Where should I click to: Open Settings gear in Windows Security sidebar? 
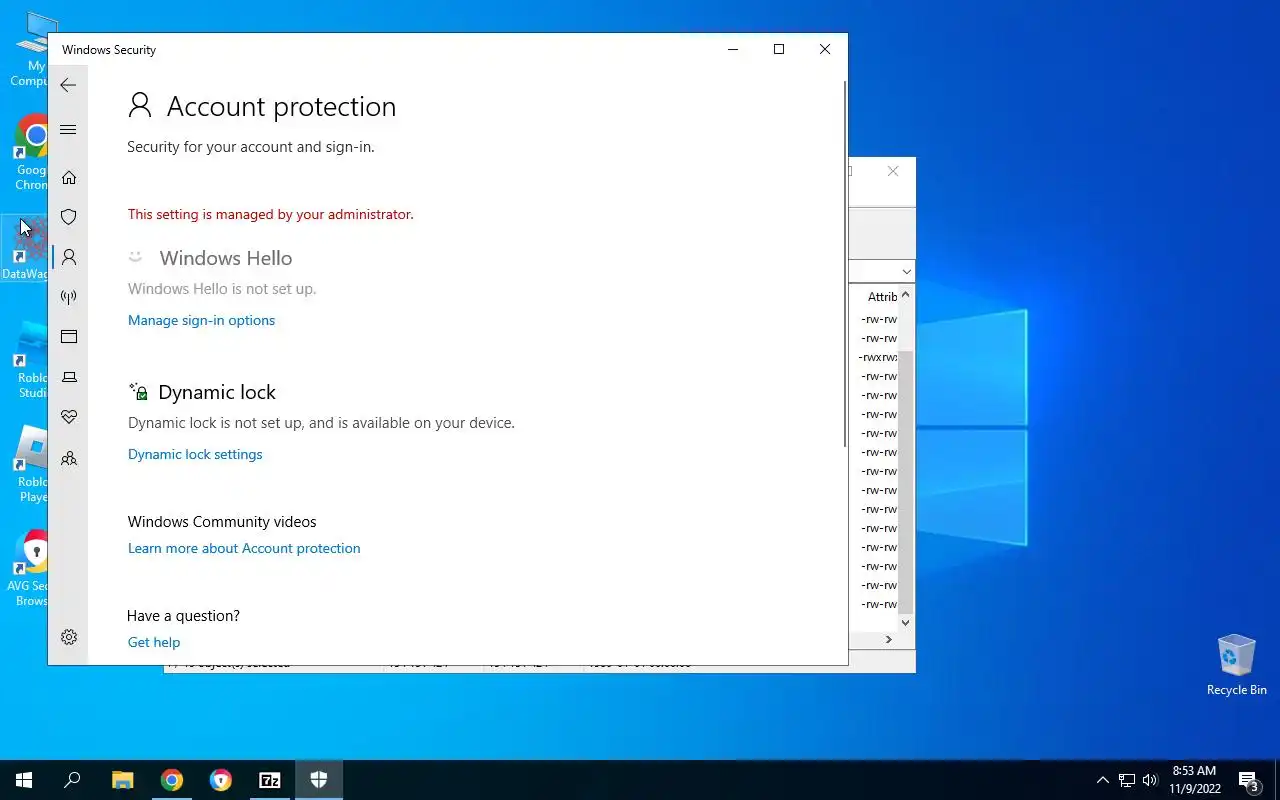coord(69,637)
